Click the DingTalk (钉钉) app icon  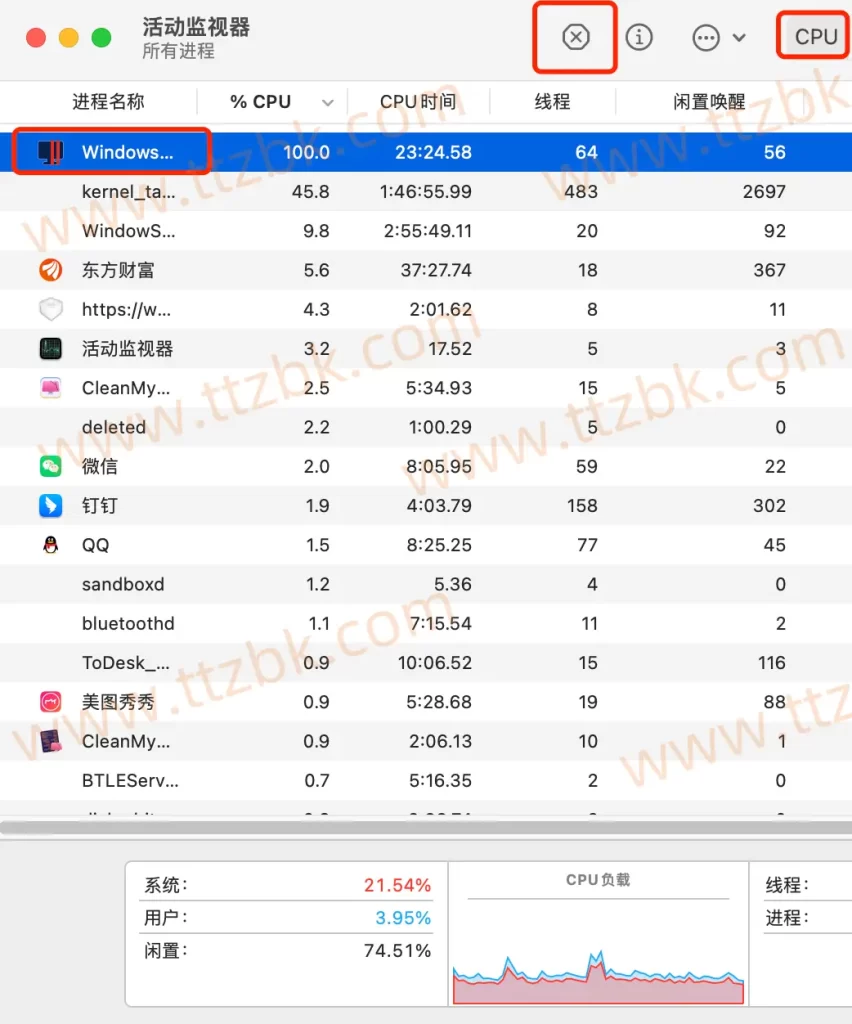[x=50, y=505]
